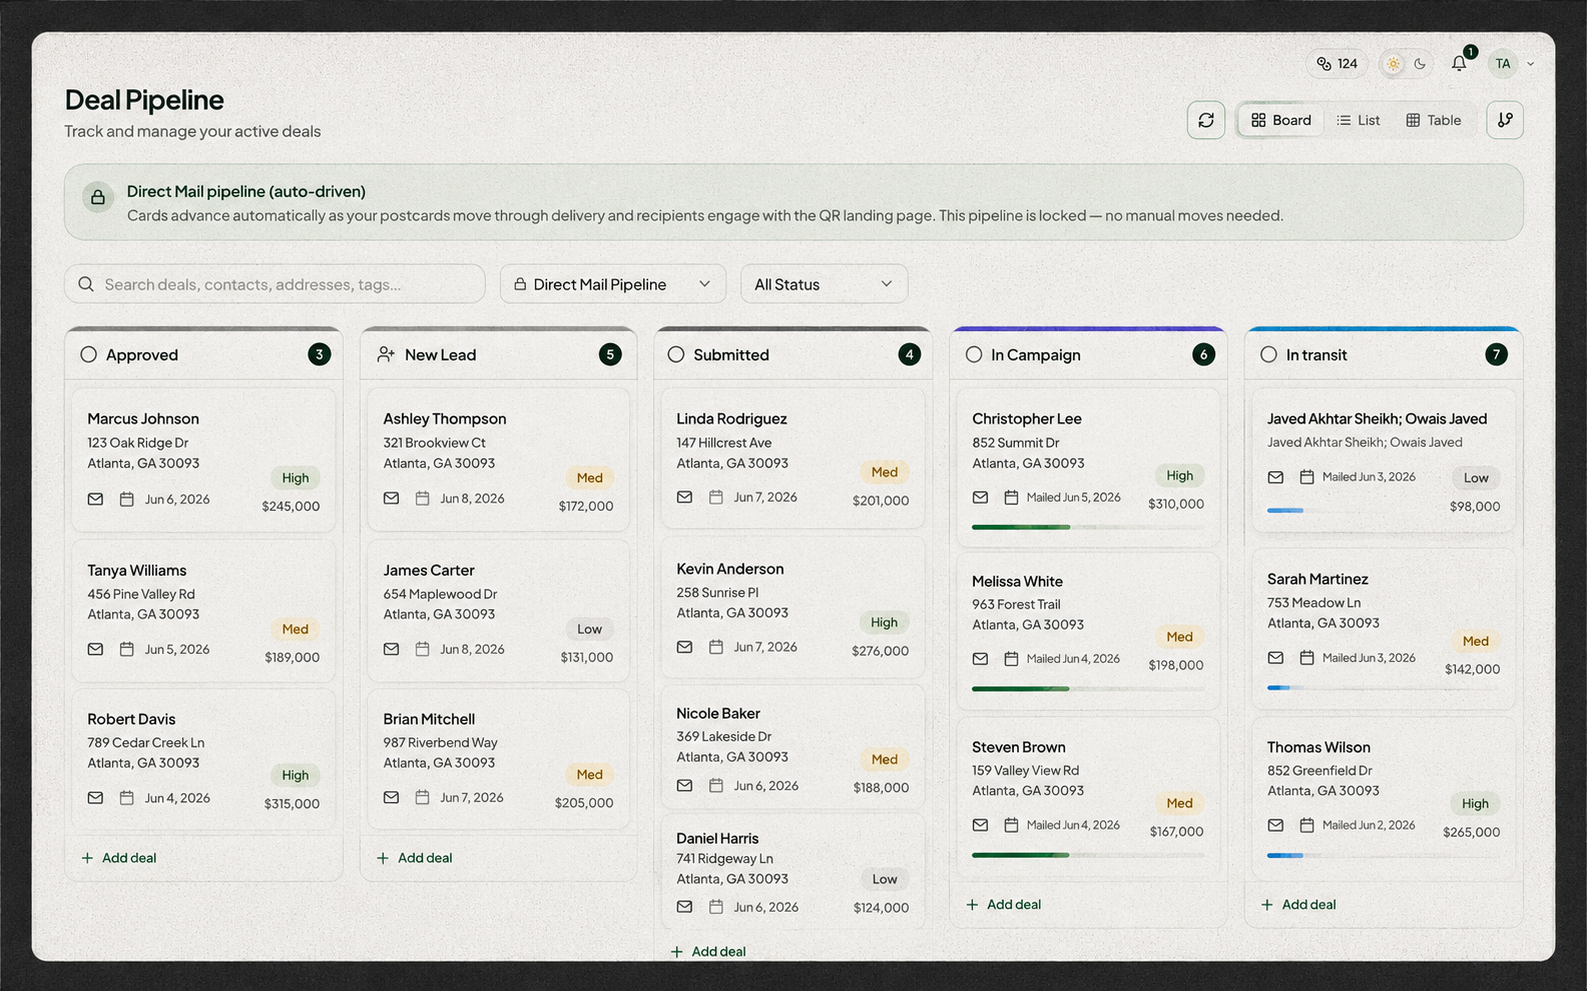Open the TA user avatar
Image resolution: width=1587 pixels, height=991 pixels.
[1503, 64]
